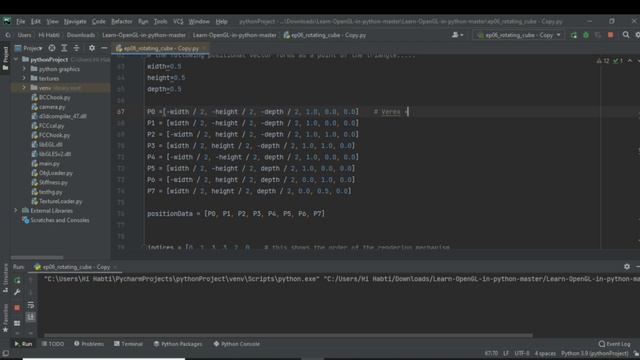Toggle scroll to end in Run console
Image resolution: width=640 pixels, height=360 pixels.
[x=31, y=317]
